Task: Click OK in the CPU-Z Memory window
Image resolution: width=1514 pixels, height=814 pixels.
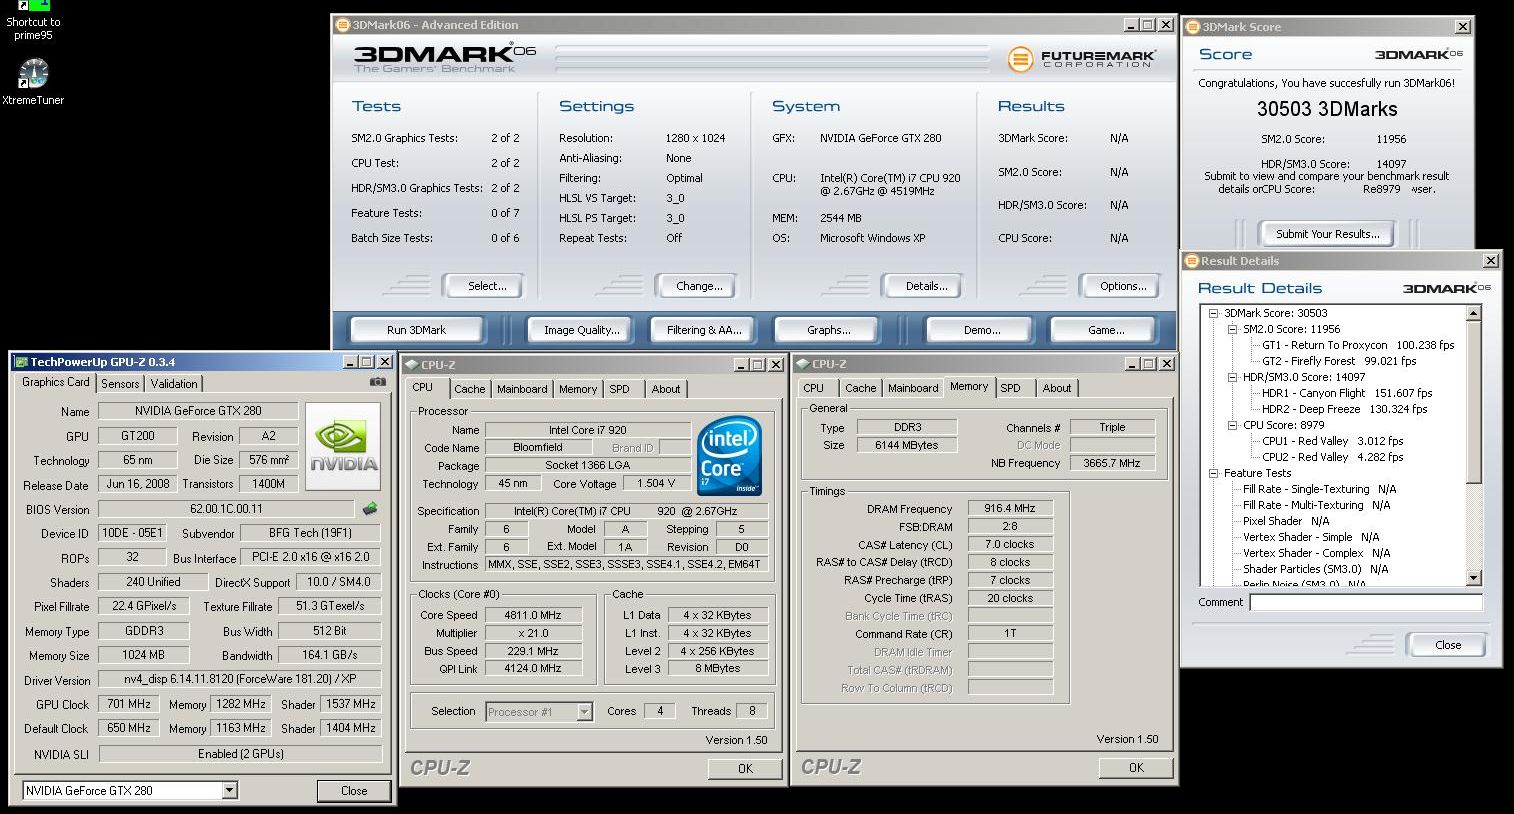Action: 1136,768
